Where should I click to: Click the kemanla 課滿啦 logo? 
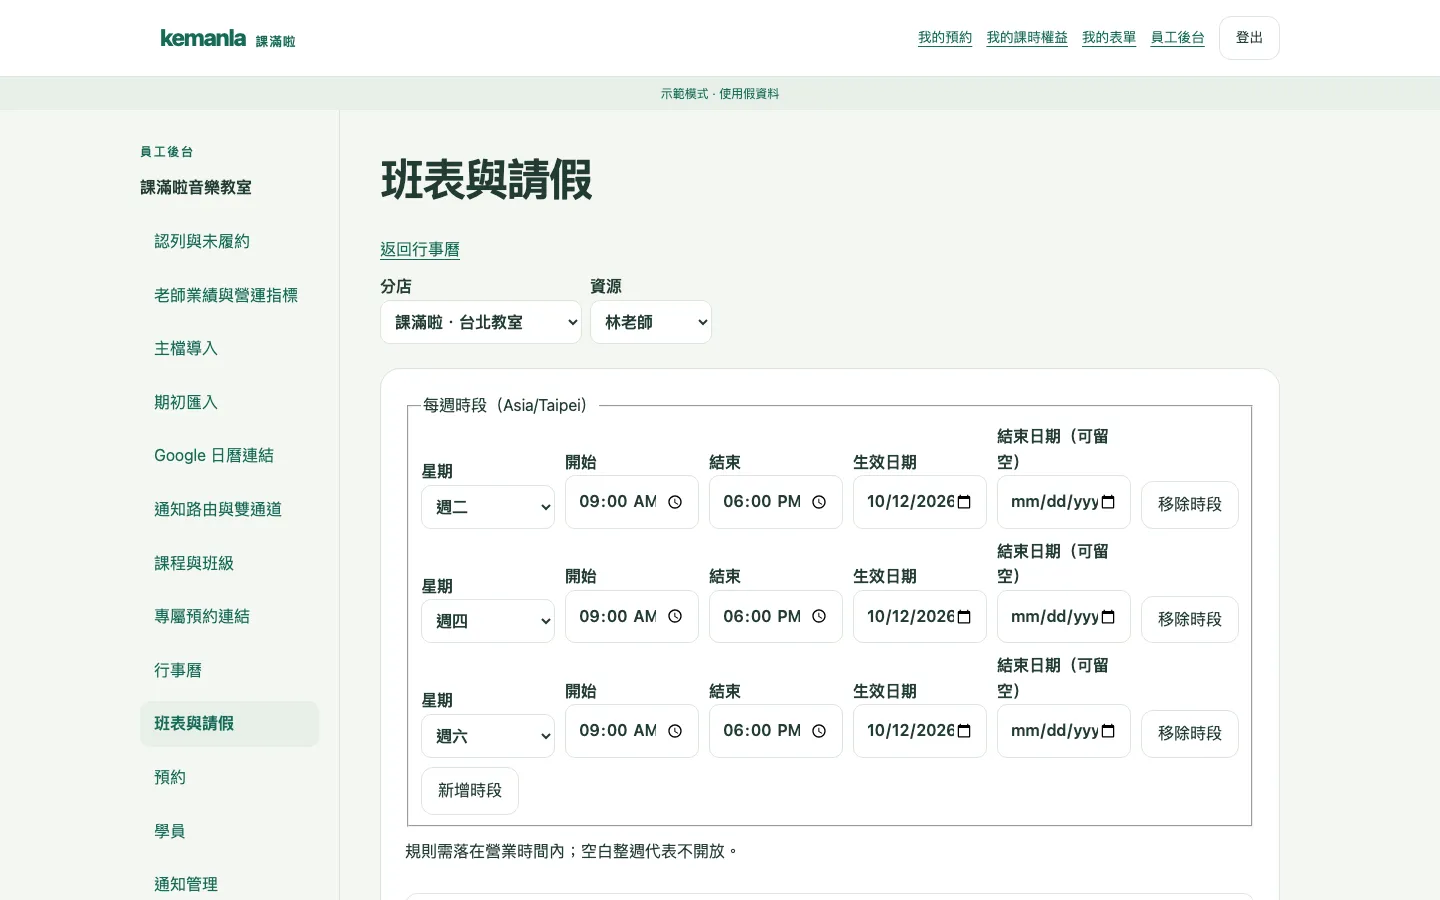228,38
